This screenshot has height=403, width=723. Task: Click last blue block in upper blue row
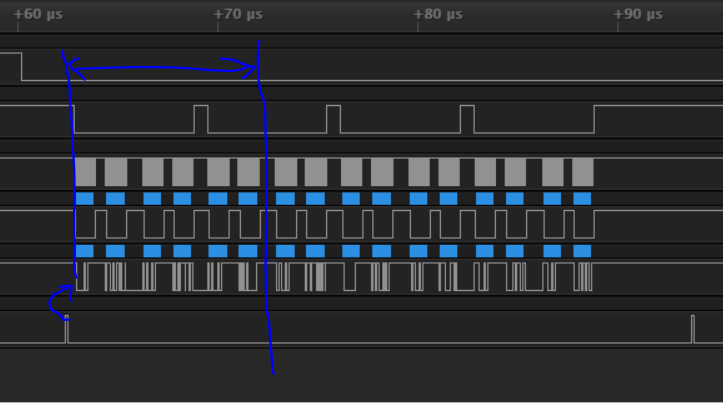[x=582, y=199]
